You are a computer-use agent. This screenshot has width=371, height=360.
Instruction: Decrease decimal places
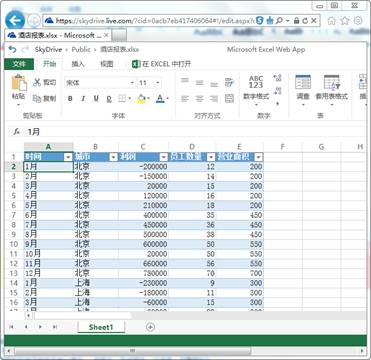(277, 91)
